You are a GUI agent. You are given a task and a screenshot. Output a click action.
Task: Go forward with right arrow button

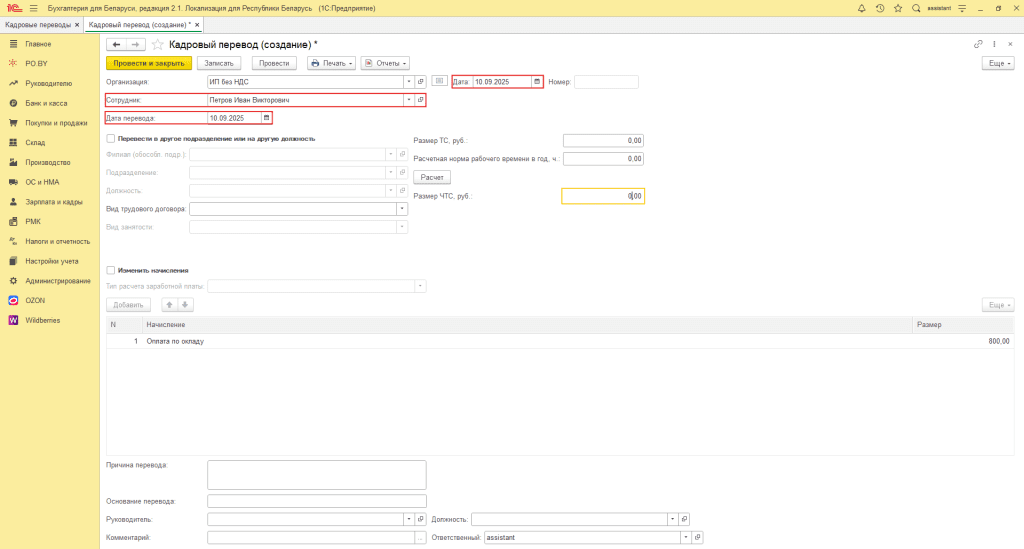click(135, 44)
